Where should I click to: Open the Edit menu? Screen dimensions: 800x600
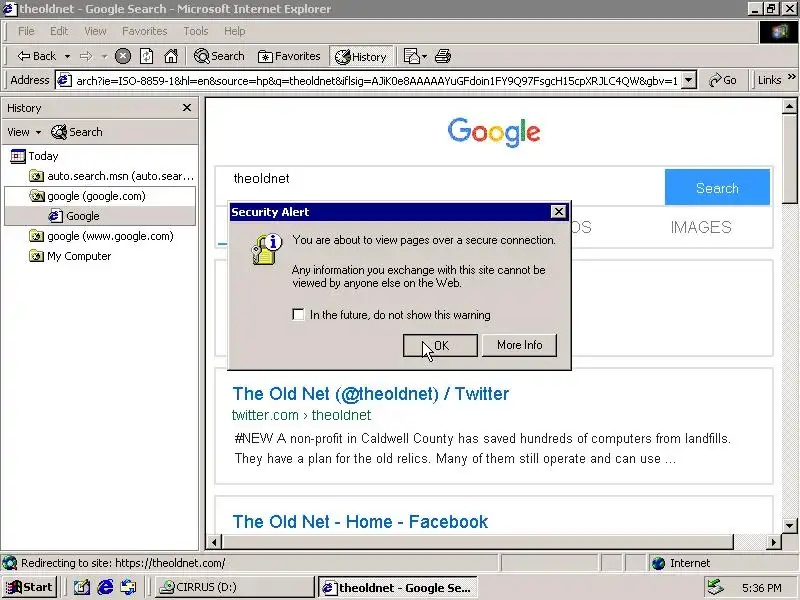[59, 31]
